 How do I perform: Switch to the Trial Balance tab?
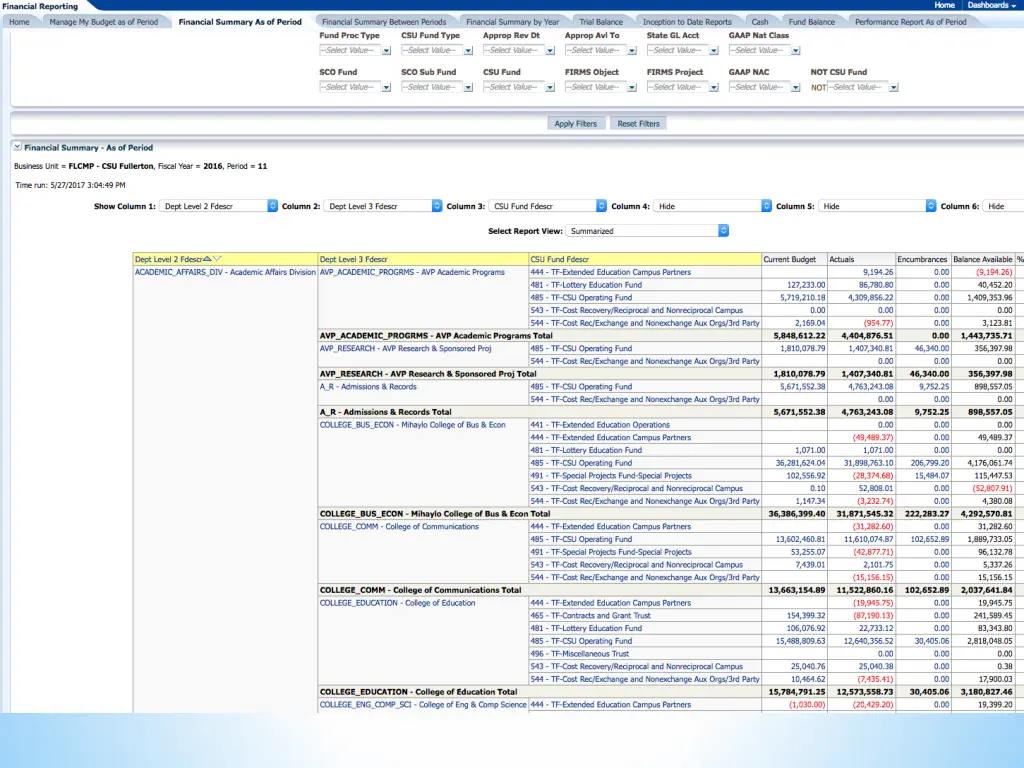click(601, 22)
